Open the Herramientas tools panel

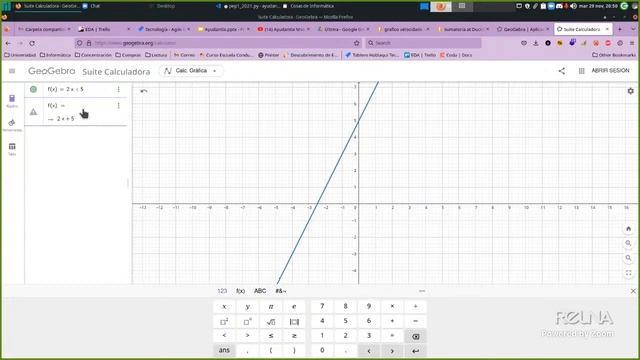12,125
